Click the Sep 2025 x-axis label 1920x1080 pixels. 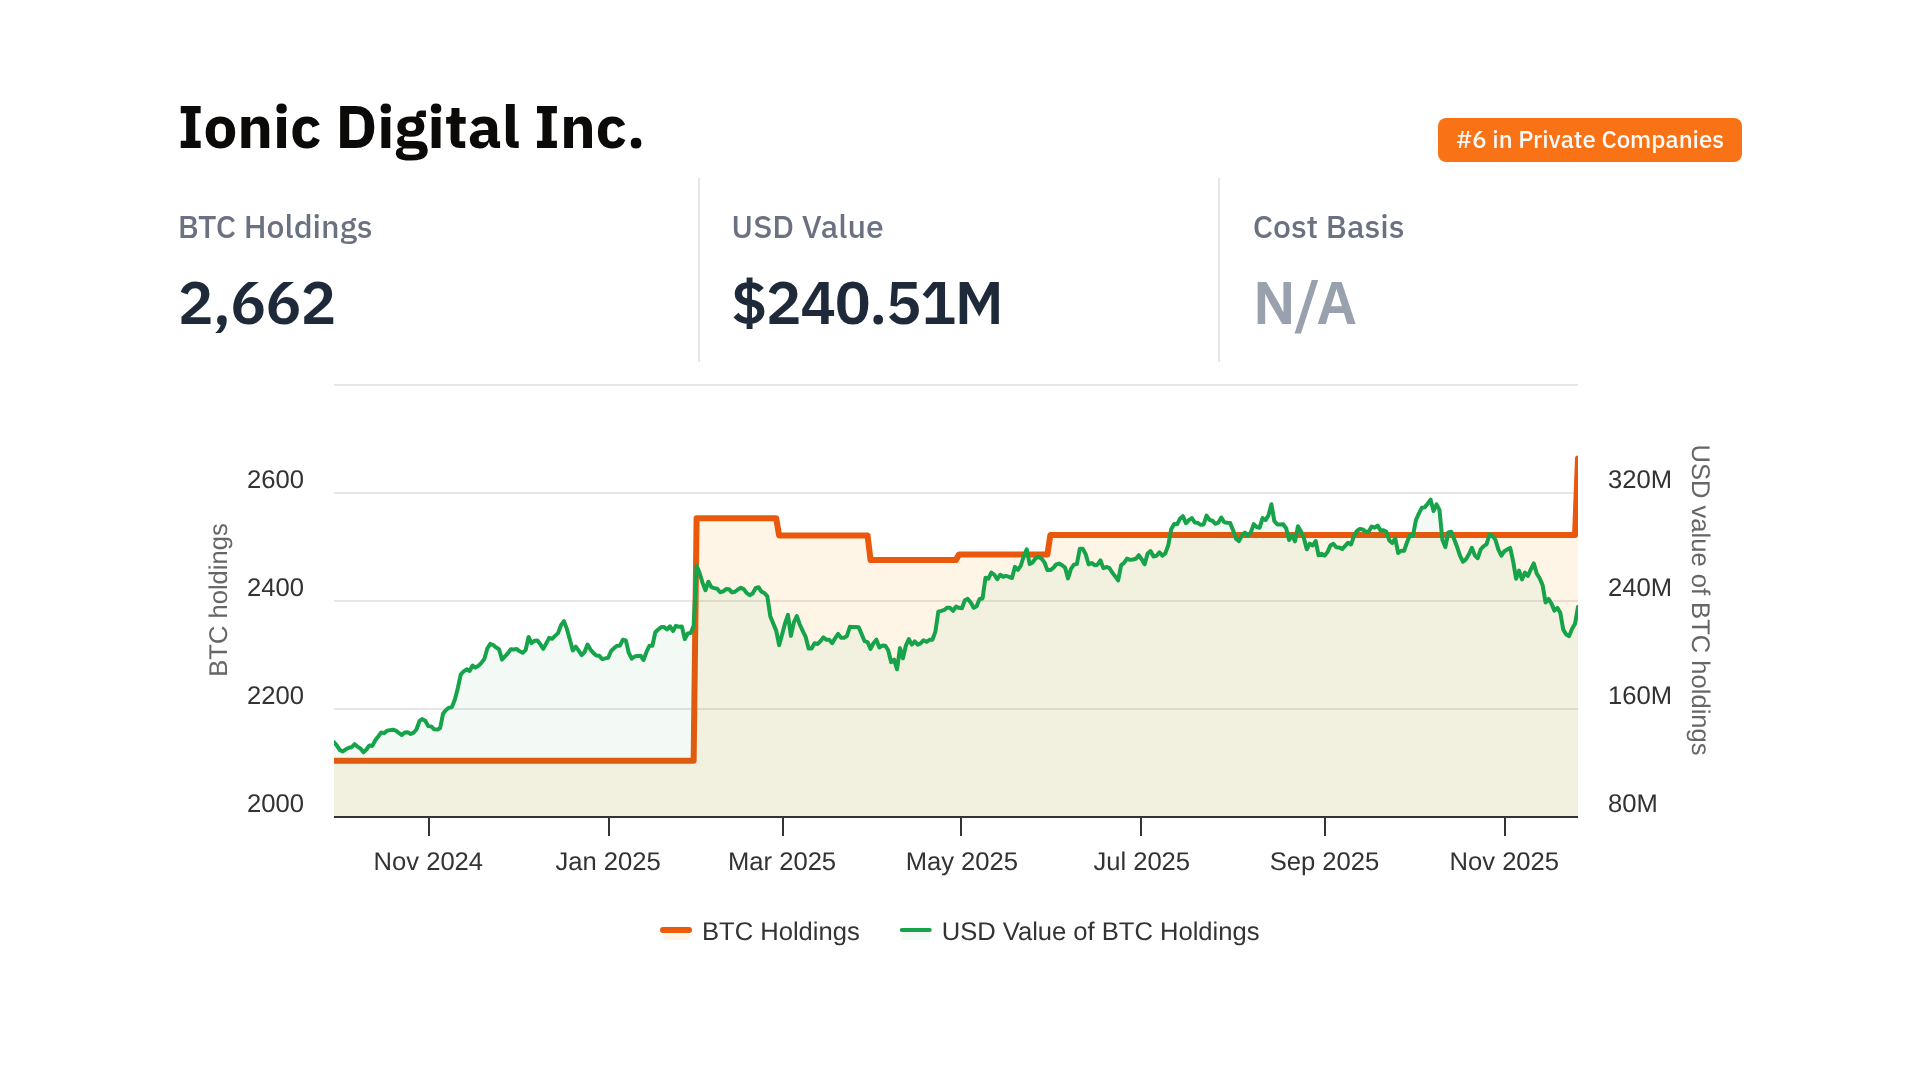point(1324,861)
